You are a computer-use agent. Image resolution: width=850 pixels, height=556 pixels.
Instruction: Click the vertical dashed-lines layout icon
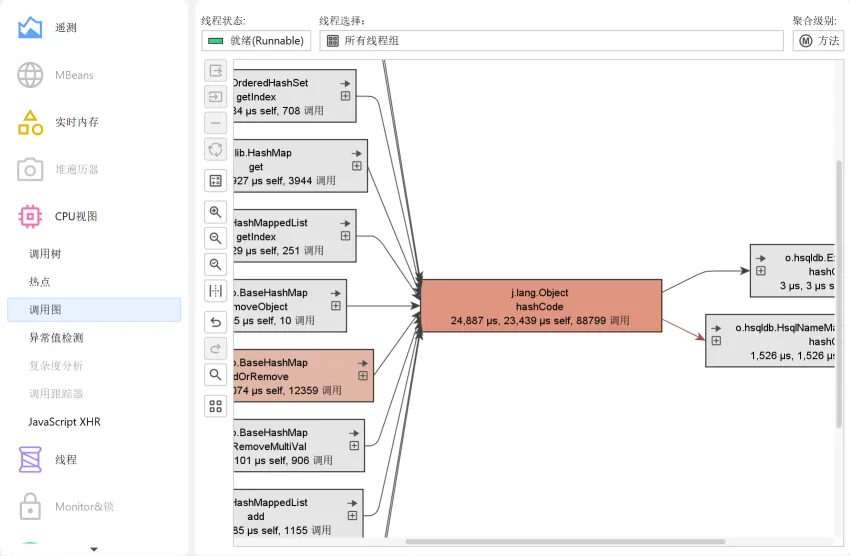pos(215,291)
